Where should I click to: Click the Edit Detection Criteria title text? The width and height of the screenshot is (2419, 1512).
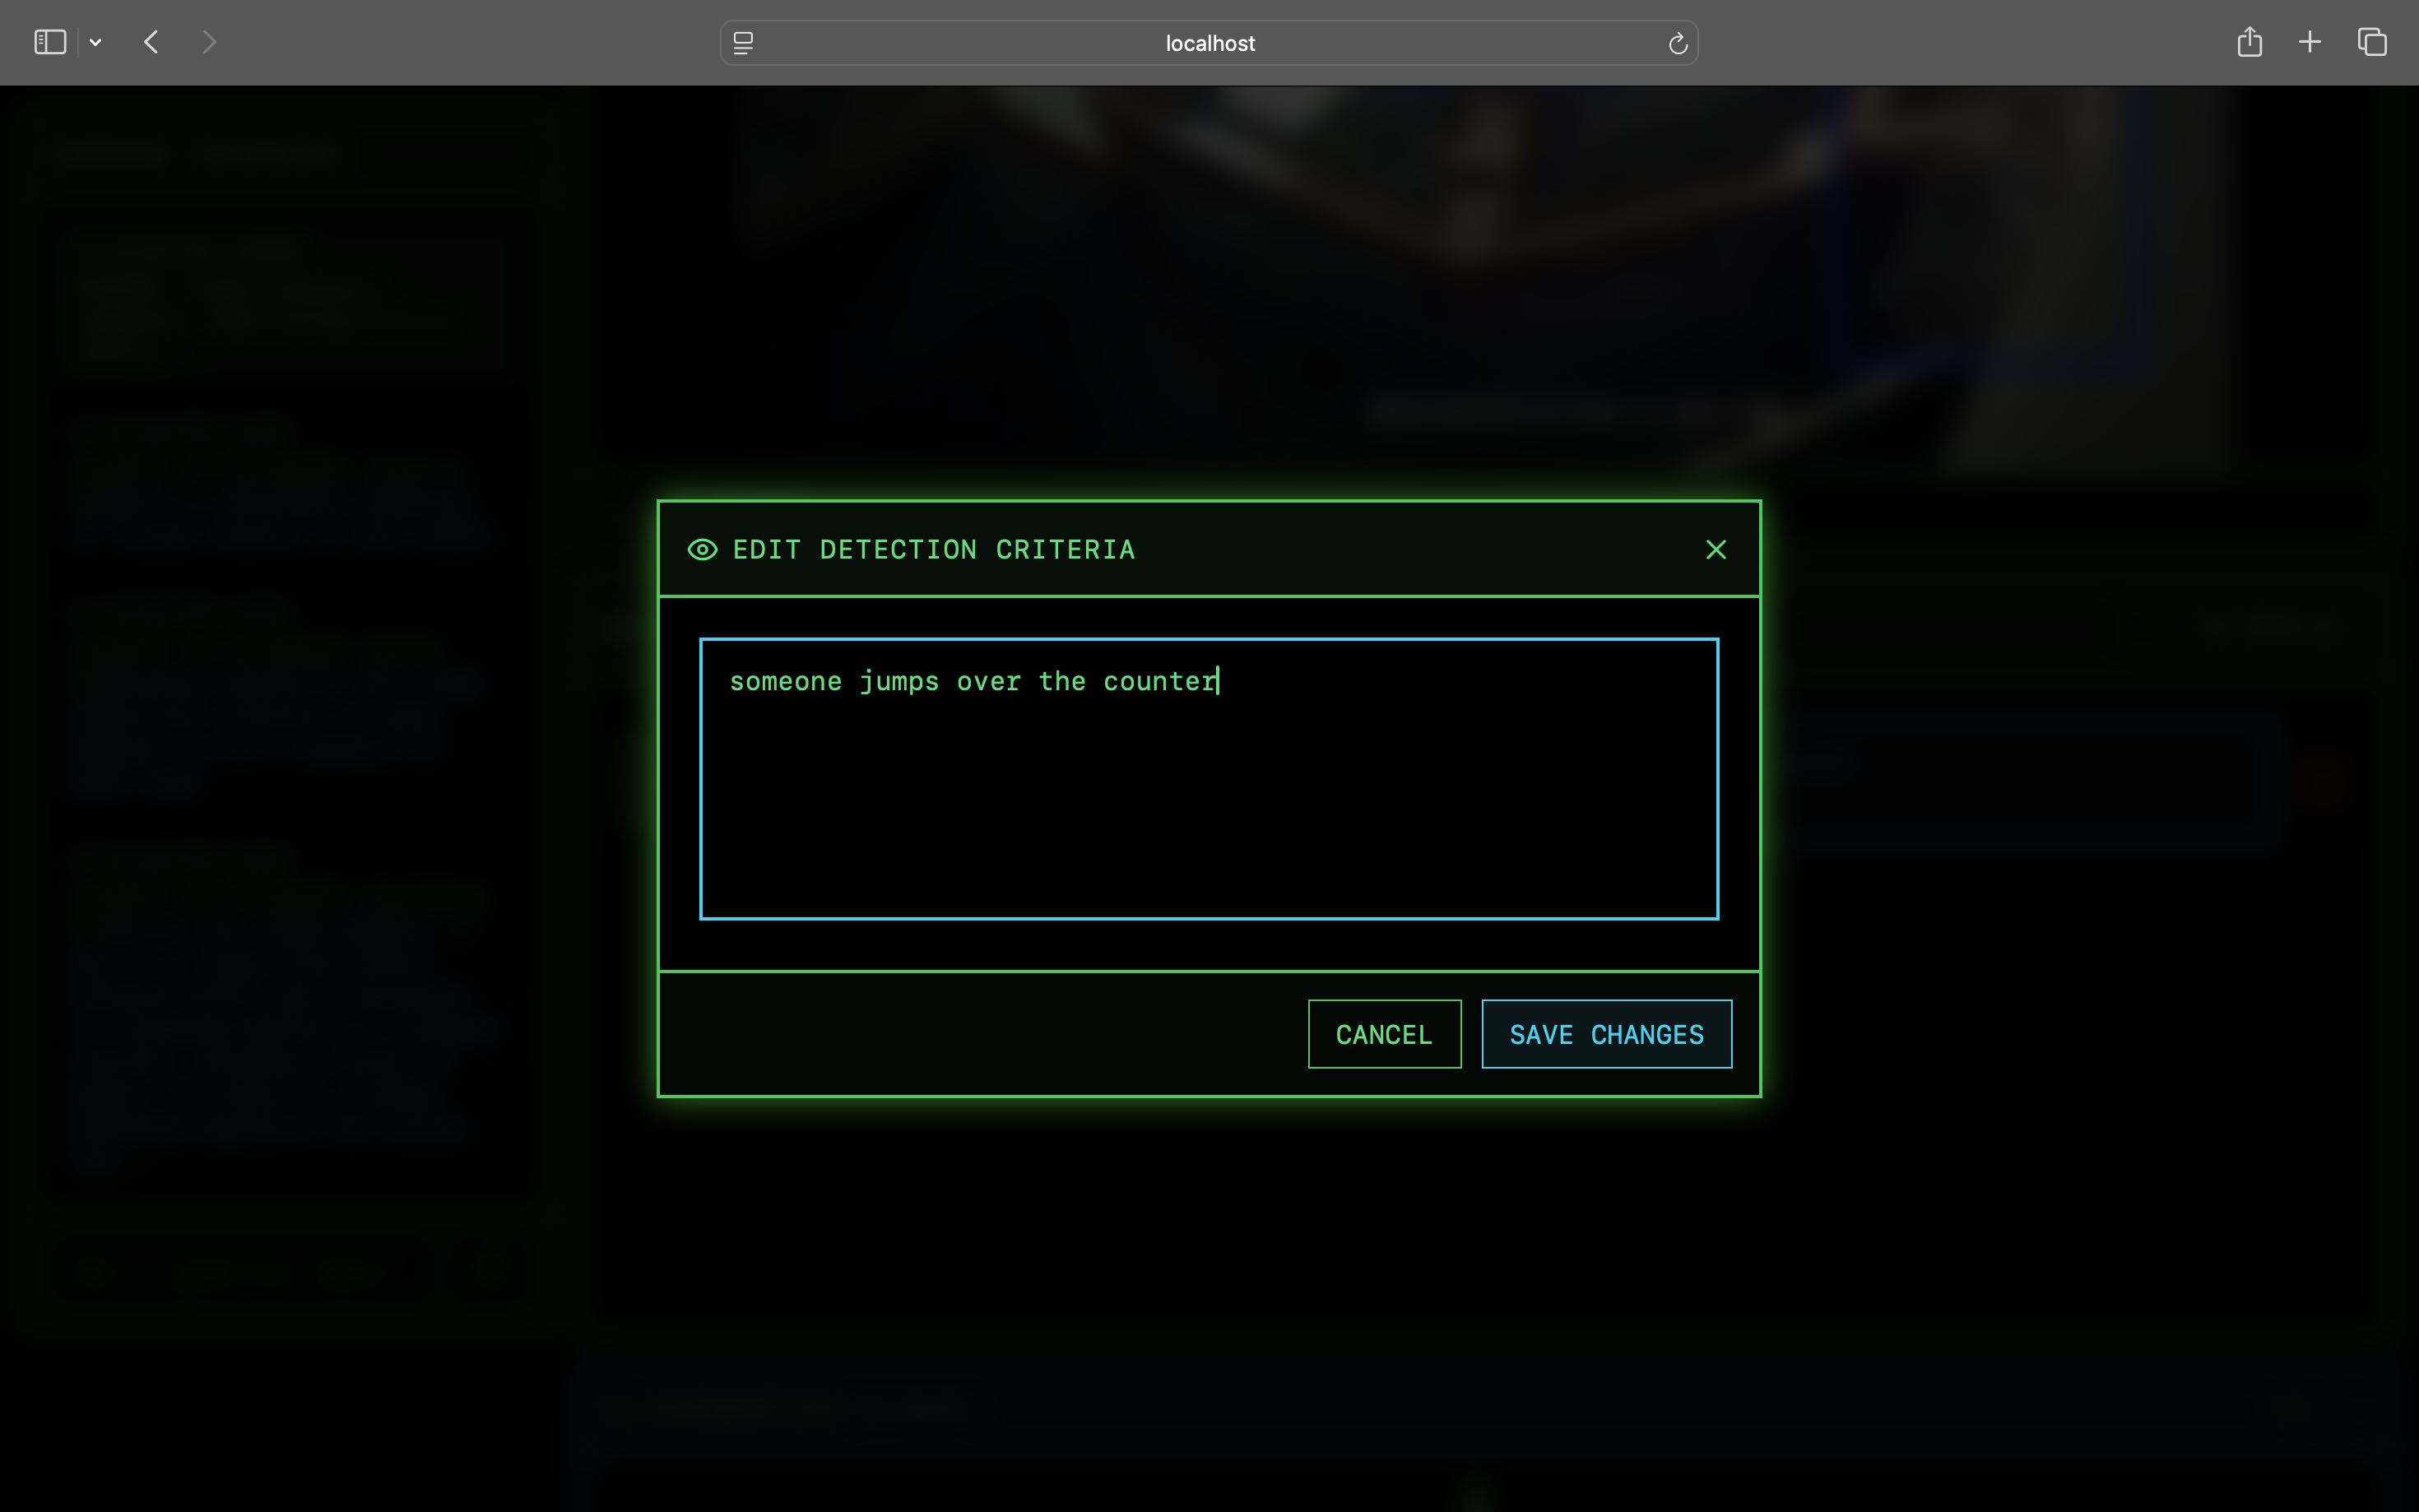[933, 550]
